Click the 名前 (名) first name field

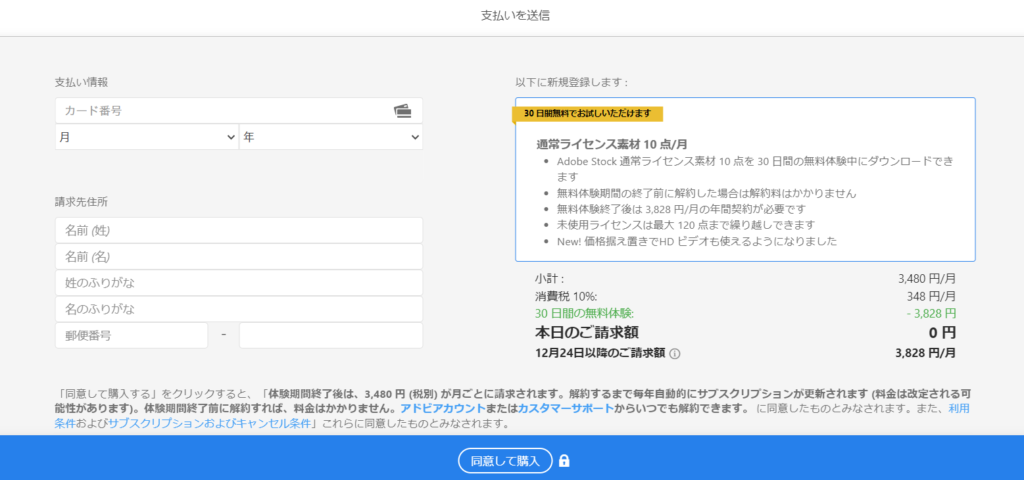coord(238,257)
